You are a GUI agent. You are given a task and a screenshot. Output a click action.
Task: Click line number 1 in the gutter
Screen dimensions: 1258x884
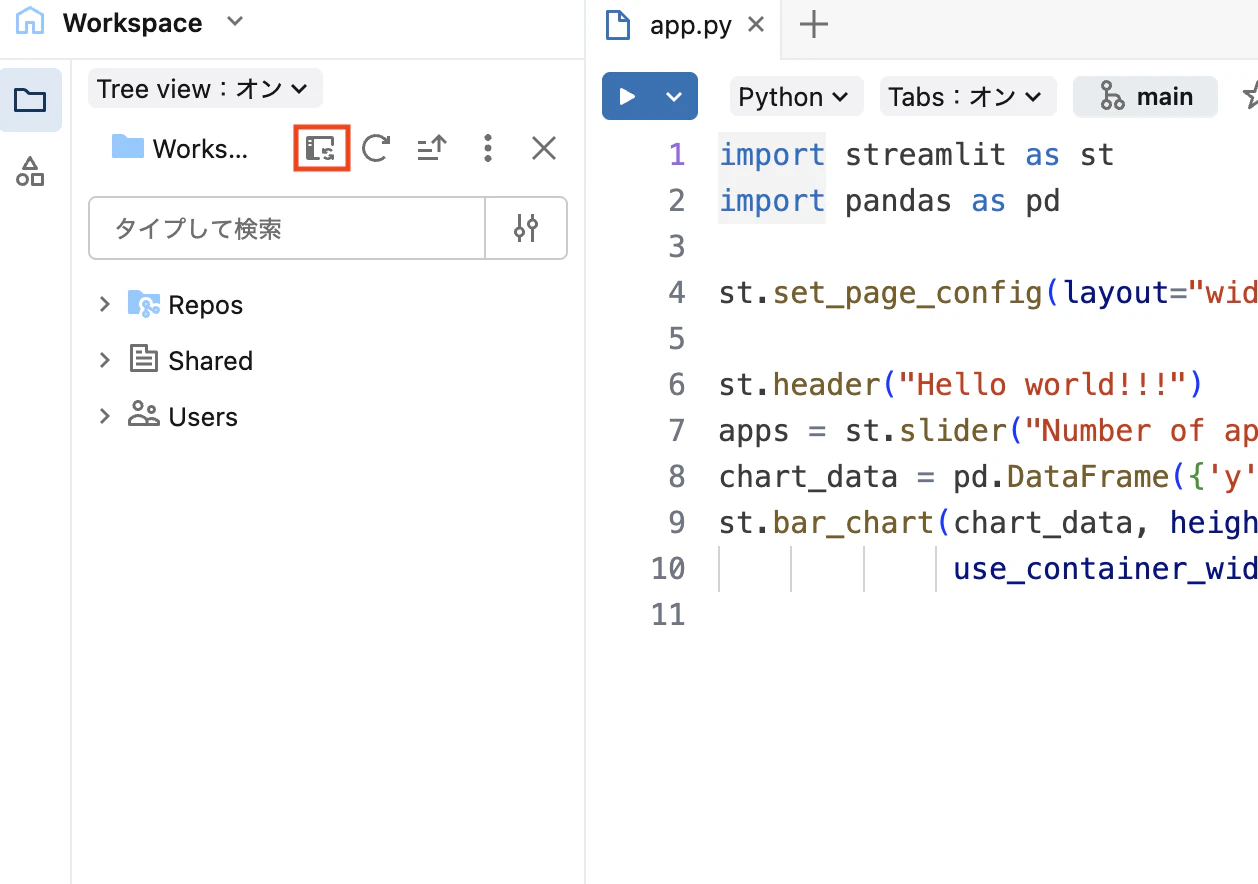(677, 155)
